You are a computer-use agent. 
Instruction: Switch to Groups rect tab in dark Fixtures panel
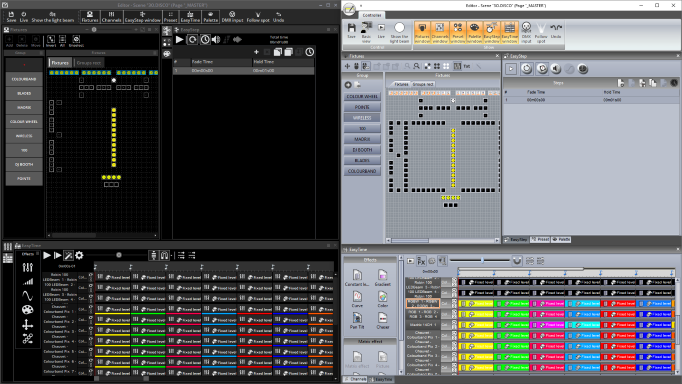tap(89, 63)
